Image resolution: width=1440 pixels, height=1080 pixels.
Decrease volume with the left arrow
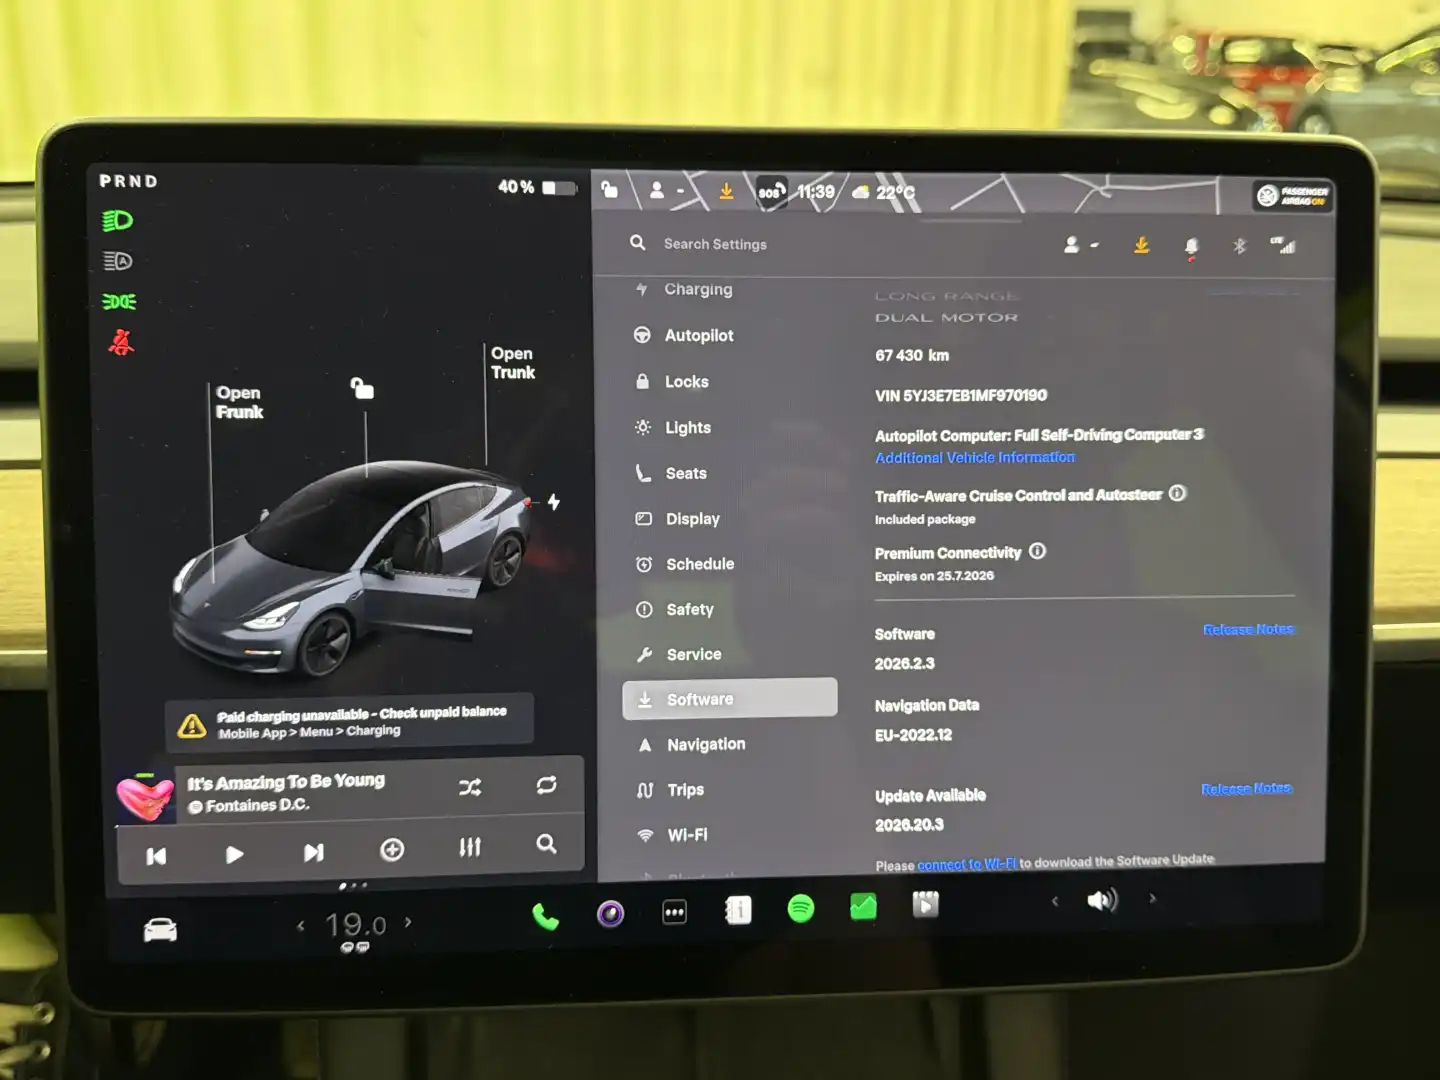point(1054,901)
